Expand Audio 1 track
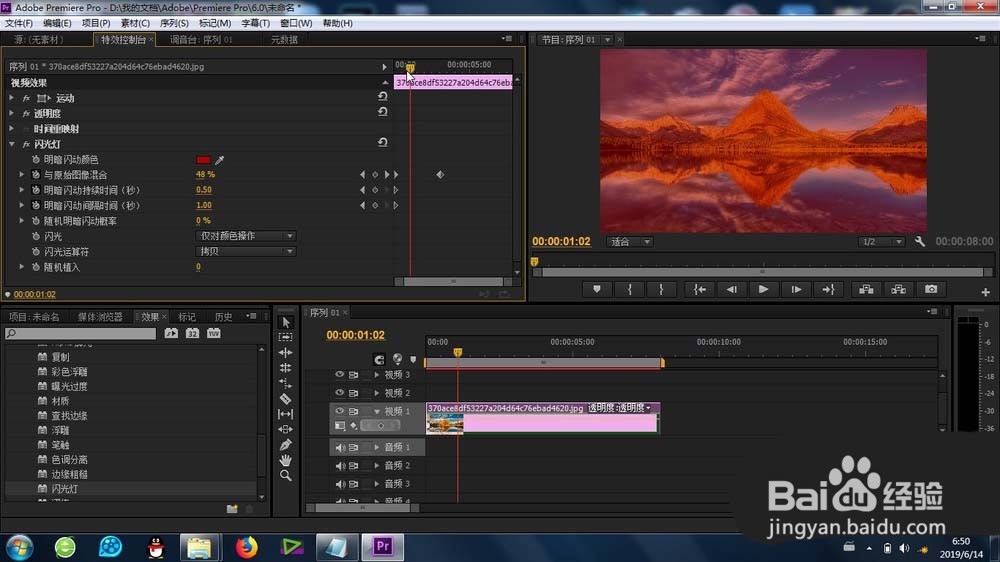The height and width of the screenshot is (562, 1000). point(376,447)
